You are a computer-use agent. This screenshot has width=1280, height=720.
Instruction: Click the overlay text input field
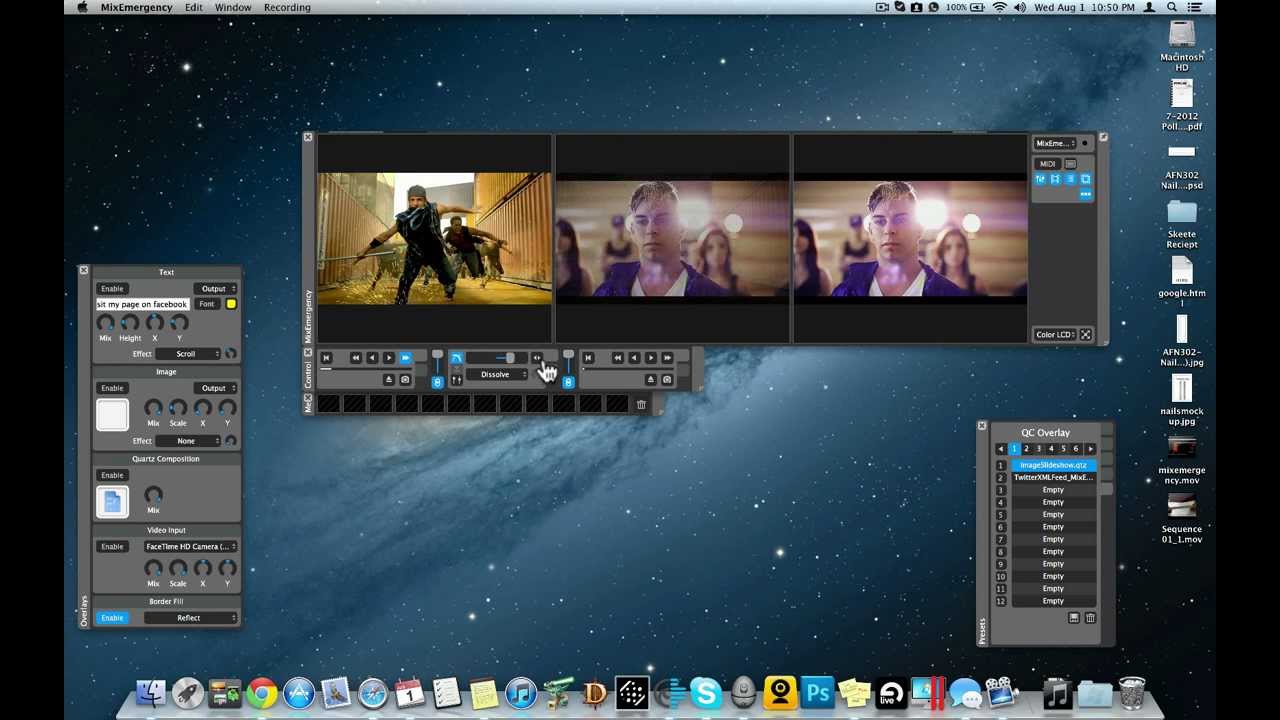[142, 304]
